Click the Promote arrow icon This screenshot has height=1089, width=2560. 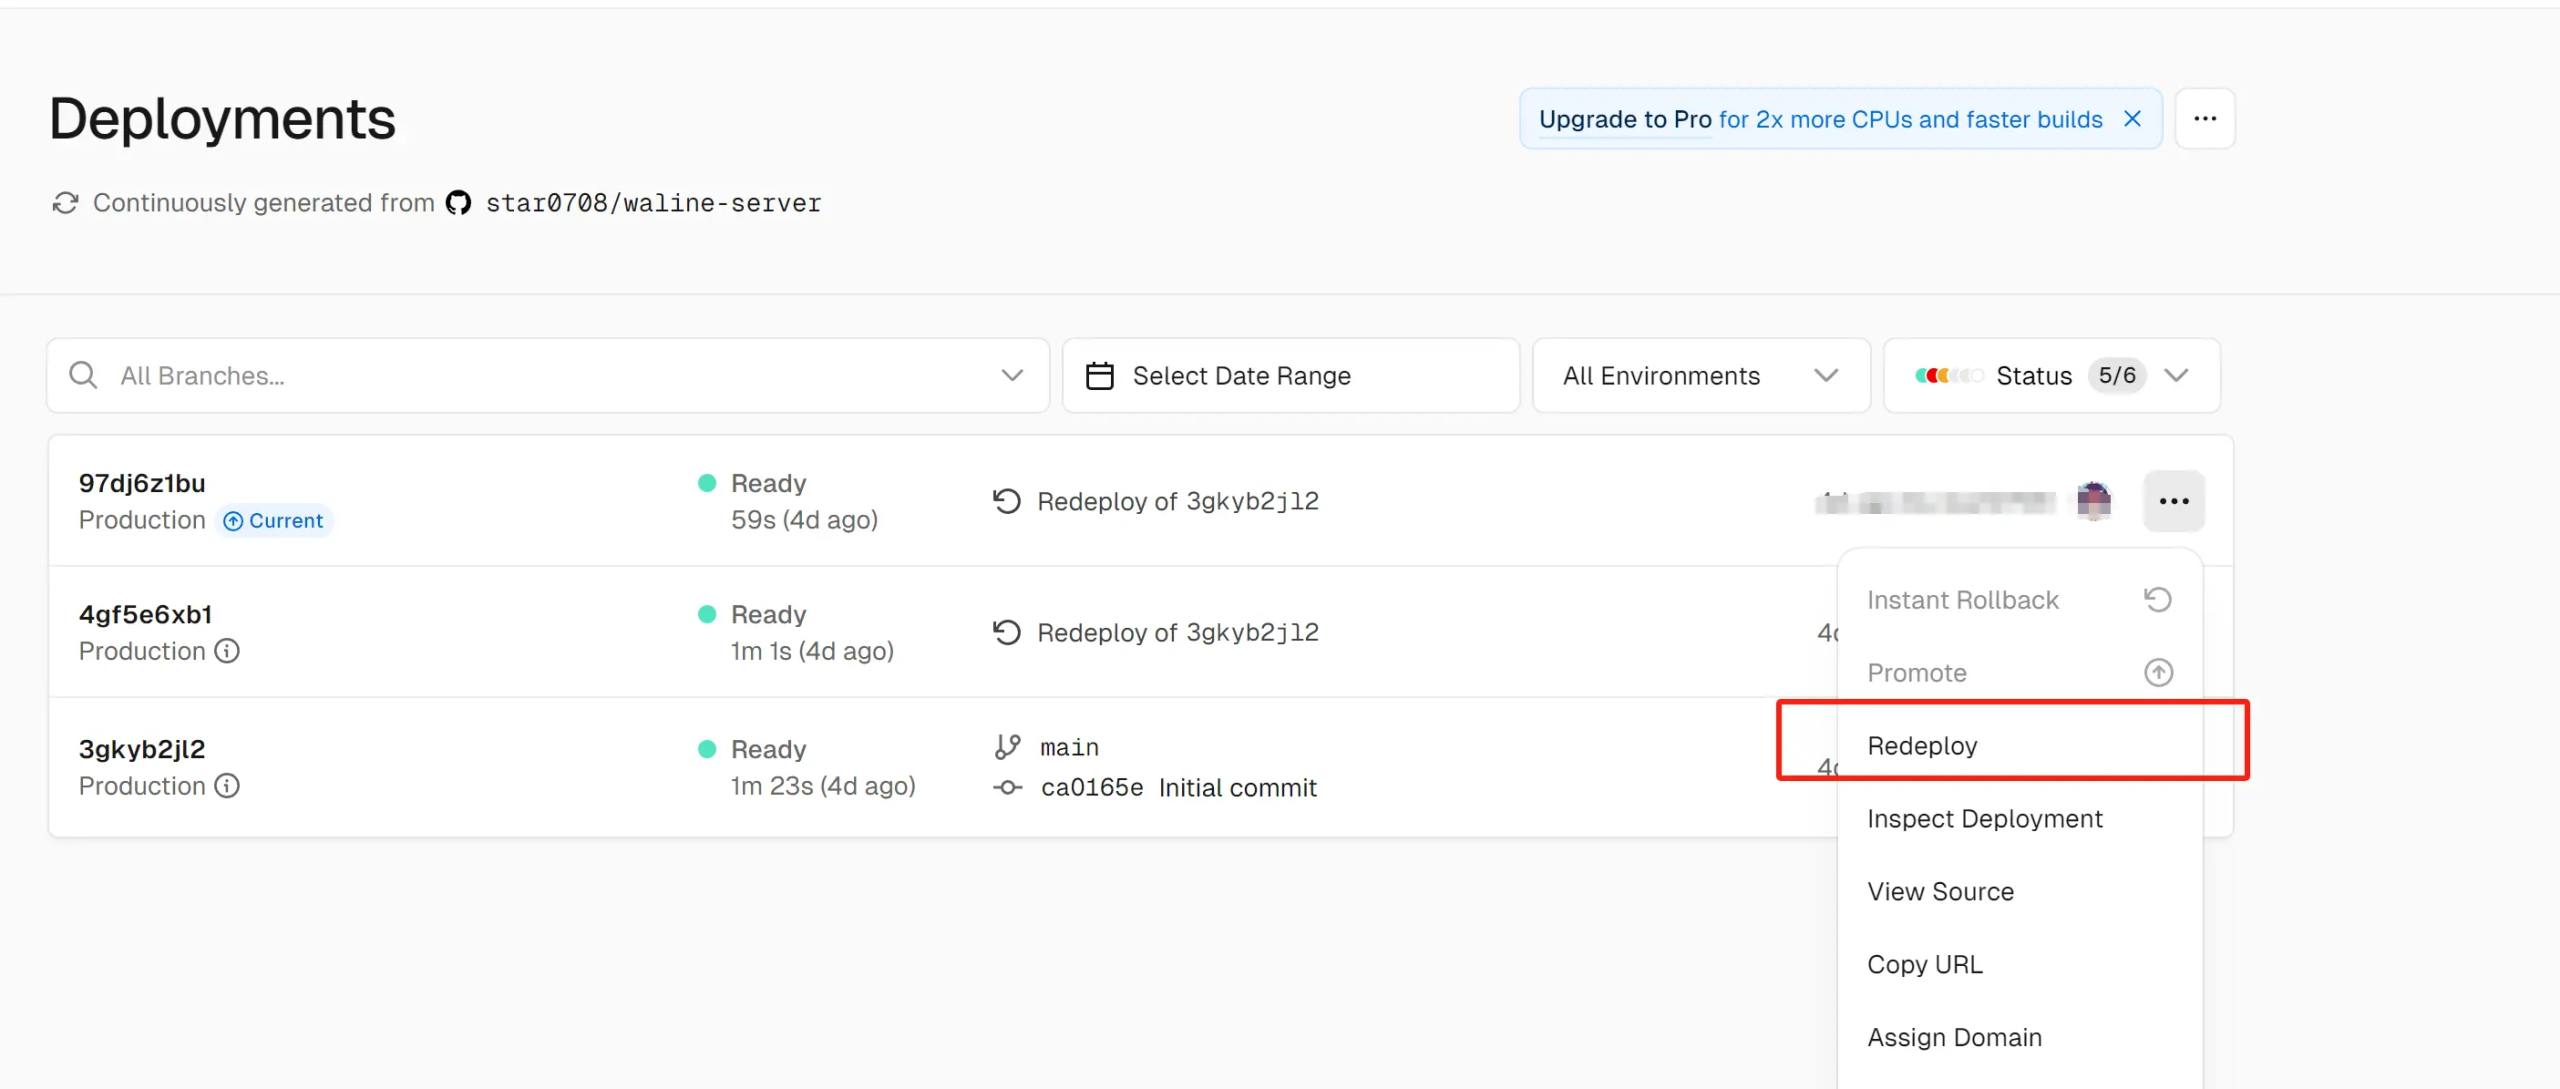coord(2158,673)
